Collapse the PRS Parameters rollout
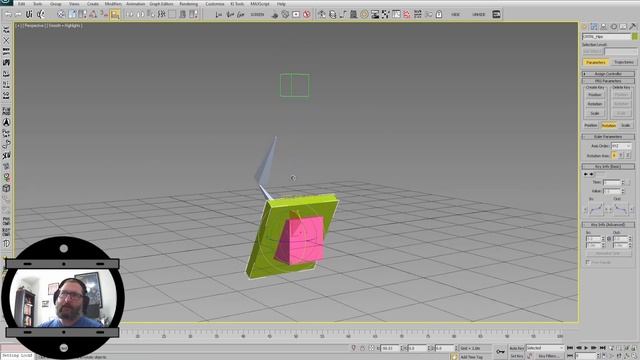640x360 pixels. [x=608, y=81]
